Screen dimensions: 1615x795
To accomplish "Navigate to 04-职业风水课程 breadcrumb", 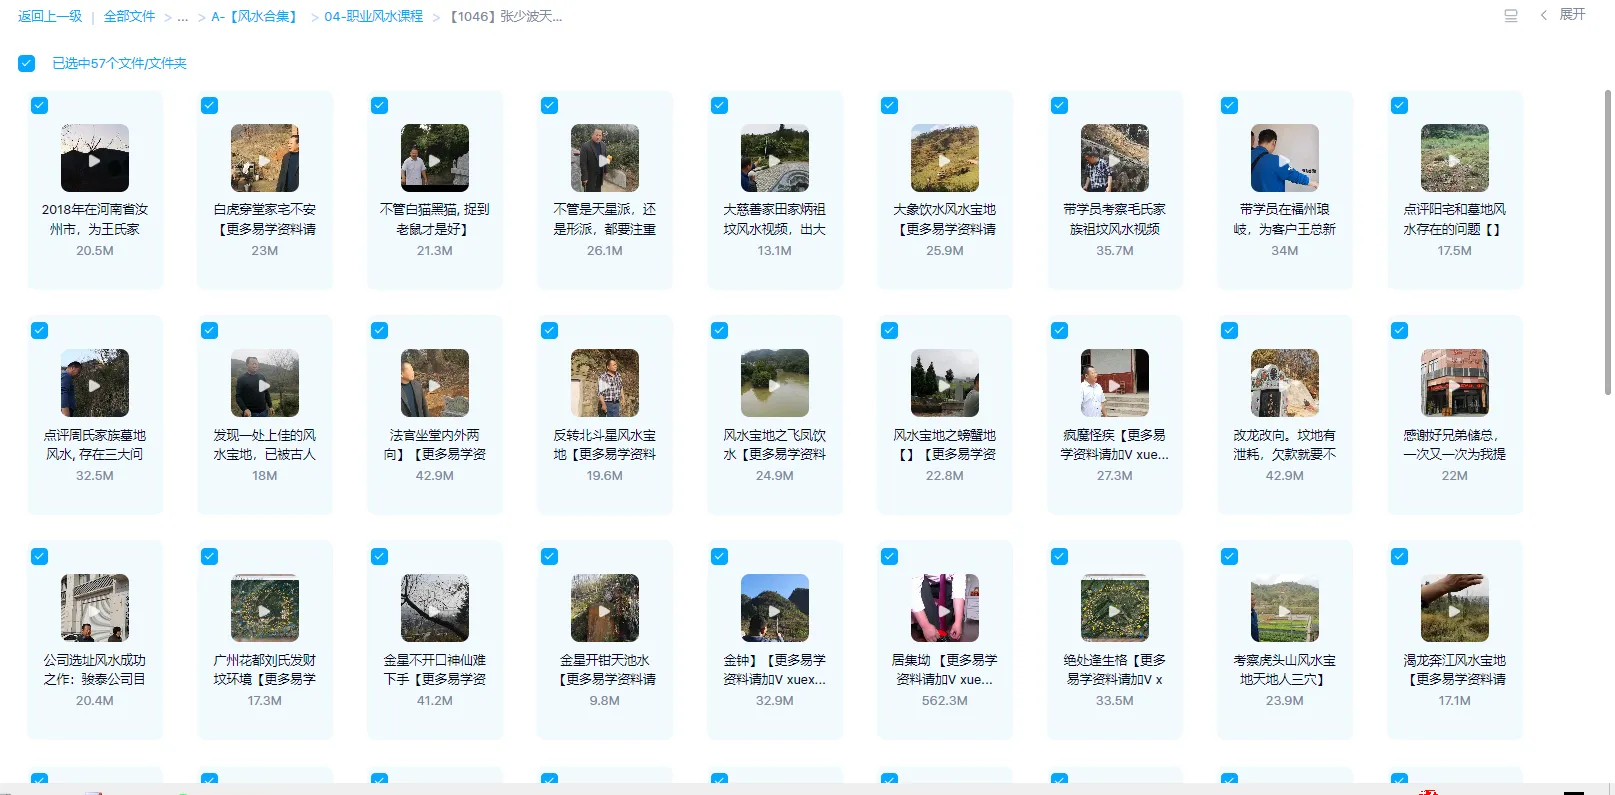I will (x=373, y=16).
